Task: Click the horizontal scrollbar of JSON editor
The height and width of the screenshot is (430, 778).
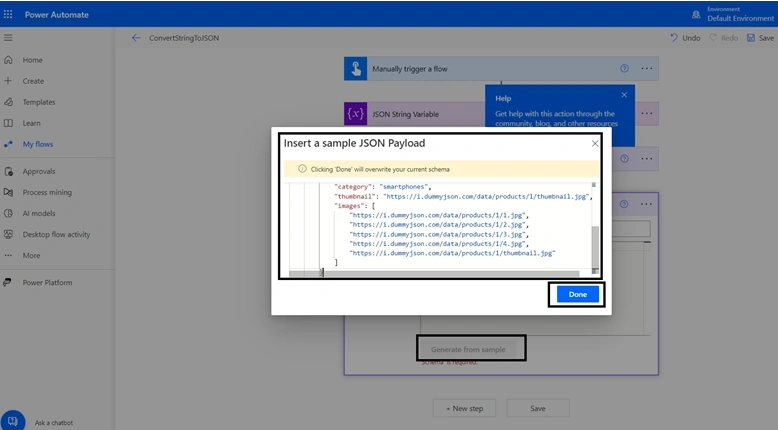Action: (x=434, y=273)
